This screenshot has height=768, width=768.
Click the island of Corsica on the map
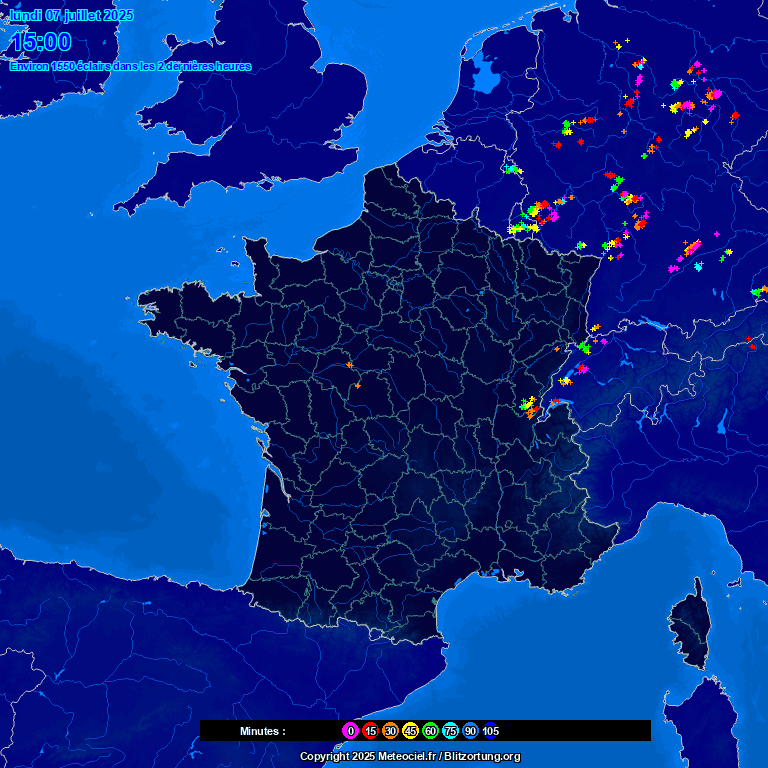click(x=692, y=625)
